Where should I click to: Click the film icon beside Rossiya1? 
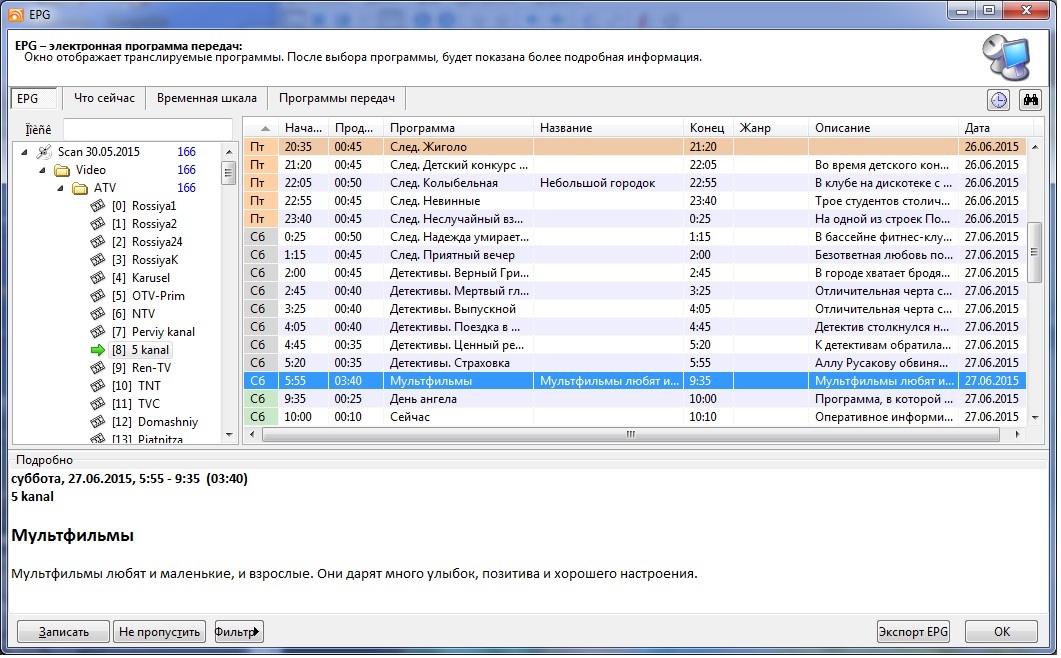pyautogui.click(x=97, y=206)
